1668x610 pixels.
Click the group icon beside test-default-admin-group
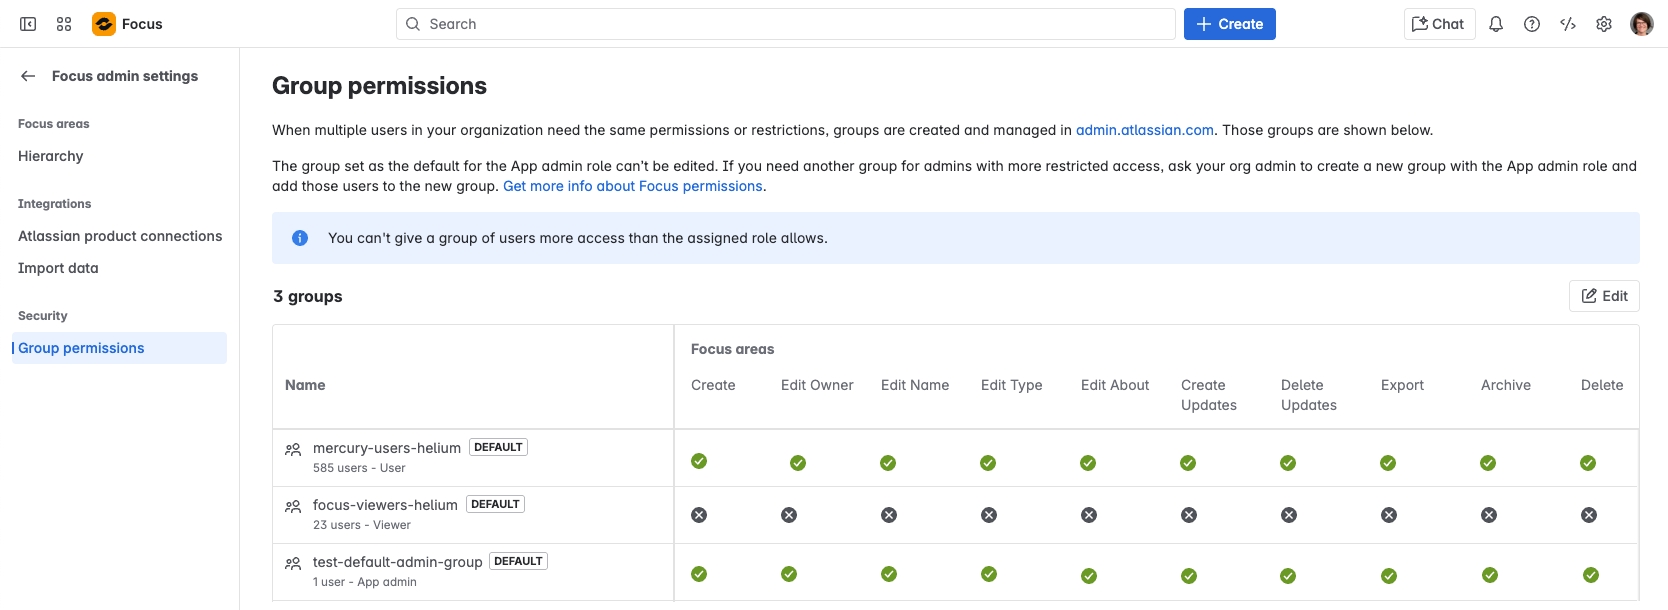(293, 564)
